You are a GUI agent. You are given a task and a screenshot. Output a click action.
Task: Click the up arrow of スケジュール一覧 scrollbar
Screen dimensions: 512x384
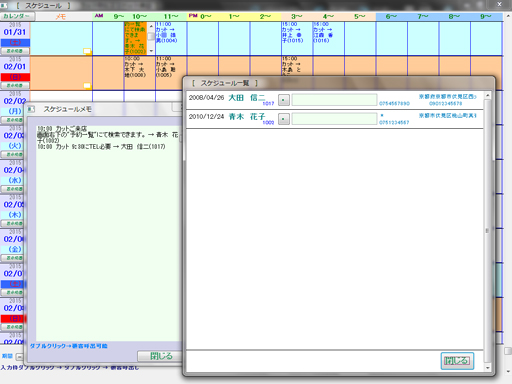(487, 96)
